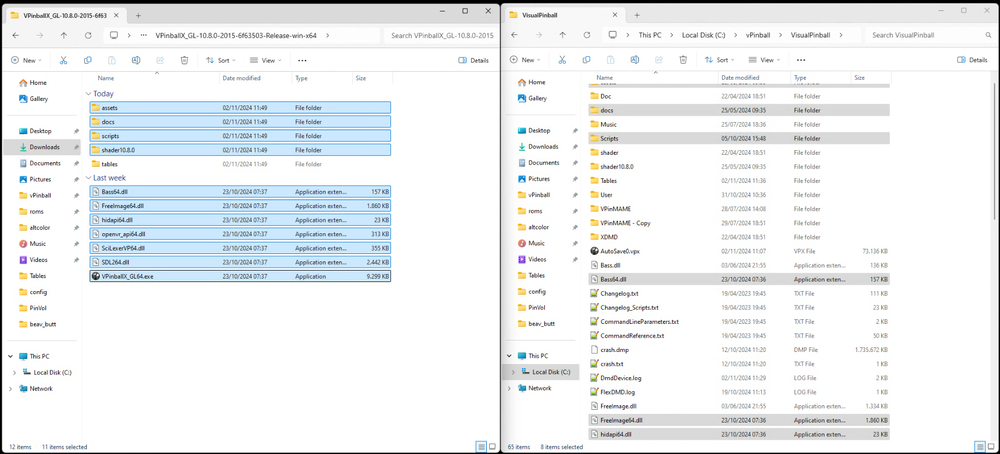Image resolution: width=1000 pixels, height=454 pixels.
Task: Click the VPinballX_GL64.exe application icon
Action: 95,276
